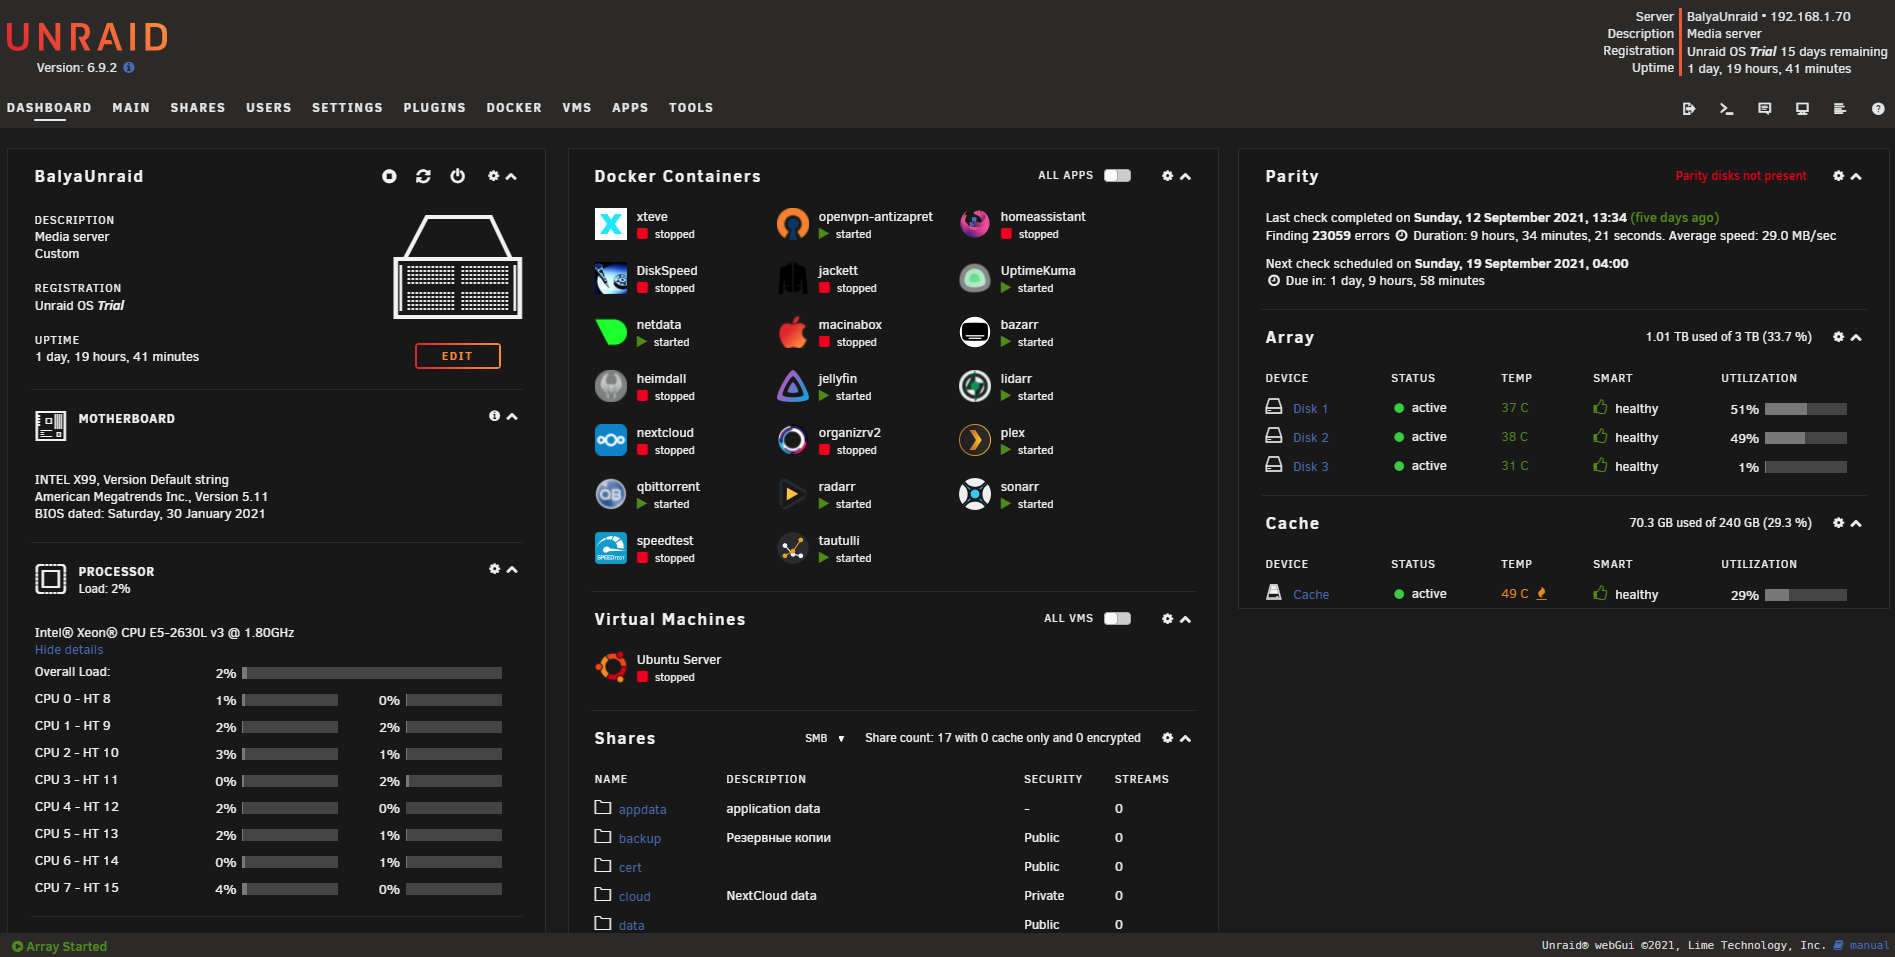
Task: Click the plex container icon
Action: coord(974,440)
